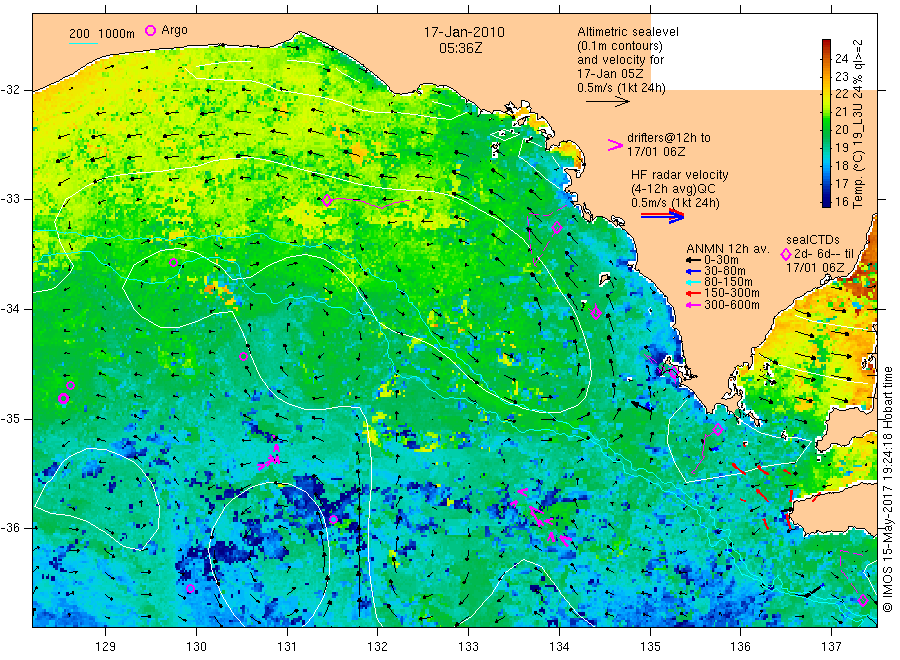Screen dimensions: 900x660
Task: Click the '(0.1m contours)' text
Action: [620, 46]
